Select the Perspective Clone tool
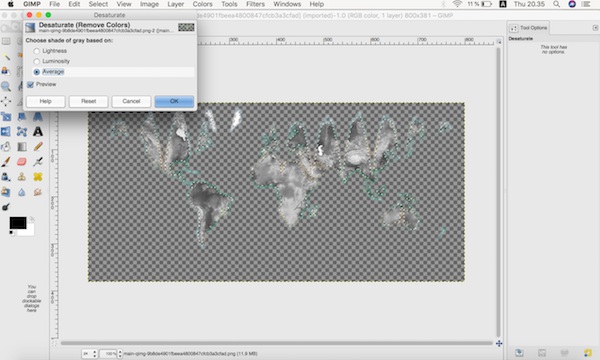The height and width of the screenshot is (360, 600). (6, 192)
